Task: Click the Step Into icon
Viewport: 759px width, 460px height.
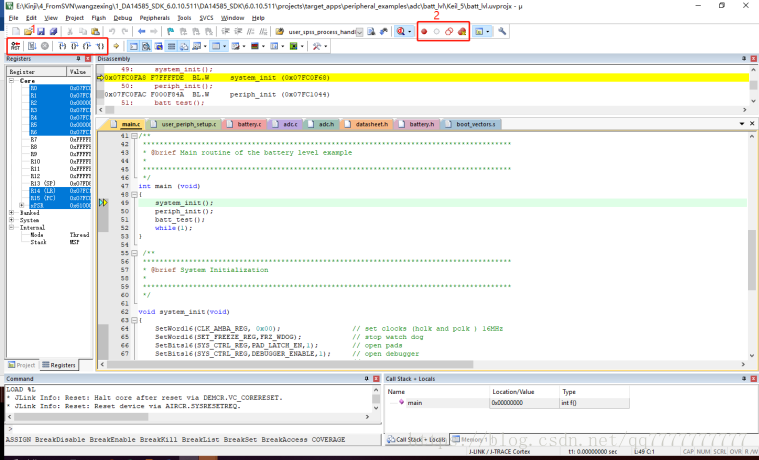Action: pos(62,46)
